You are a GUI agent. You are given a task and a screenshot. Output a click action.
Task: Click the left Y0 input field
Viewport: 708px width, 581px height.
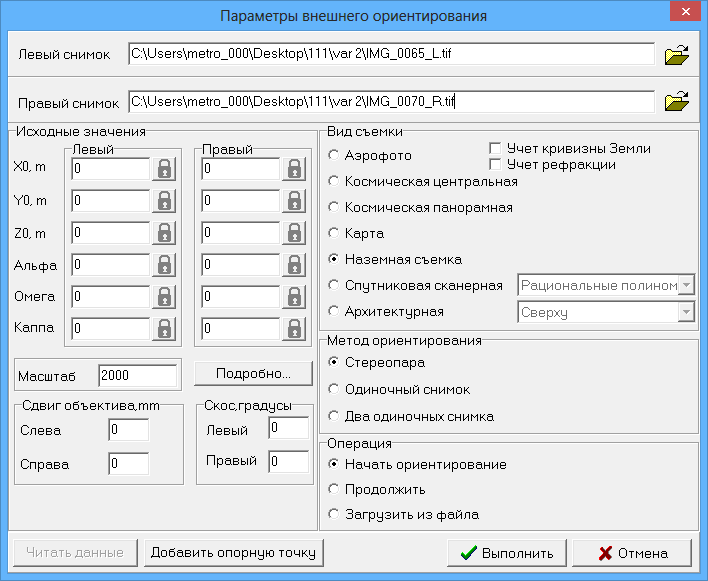(x=111, y=201)
